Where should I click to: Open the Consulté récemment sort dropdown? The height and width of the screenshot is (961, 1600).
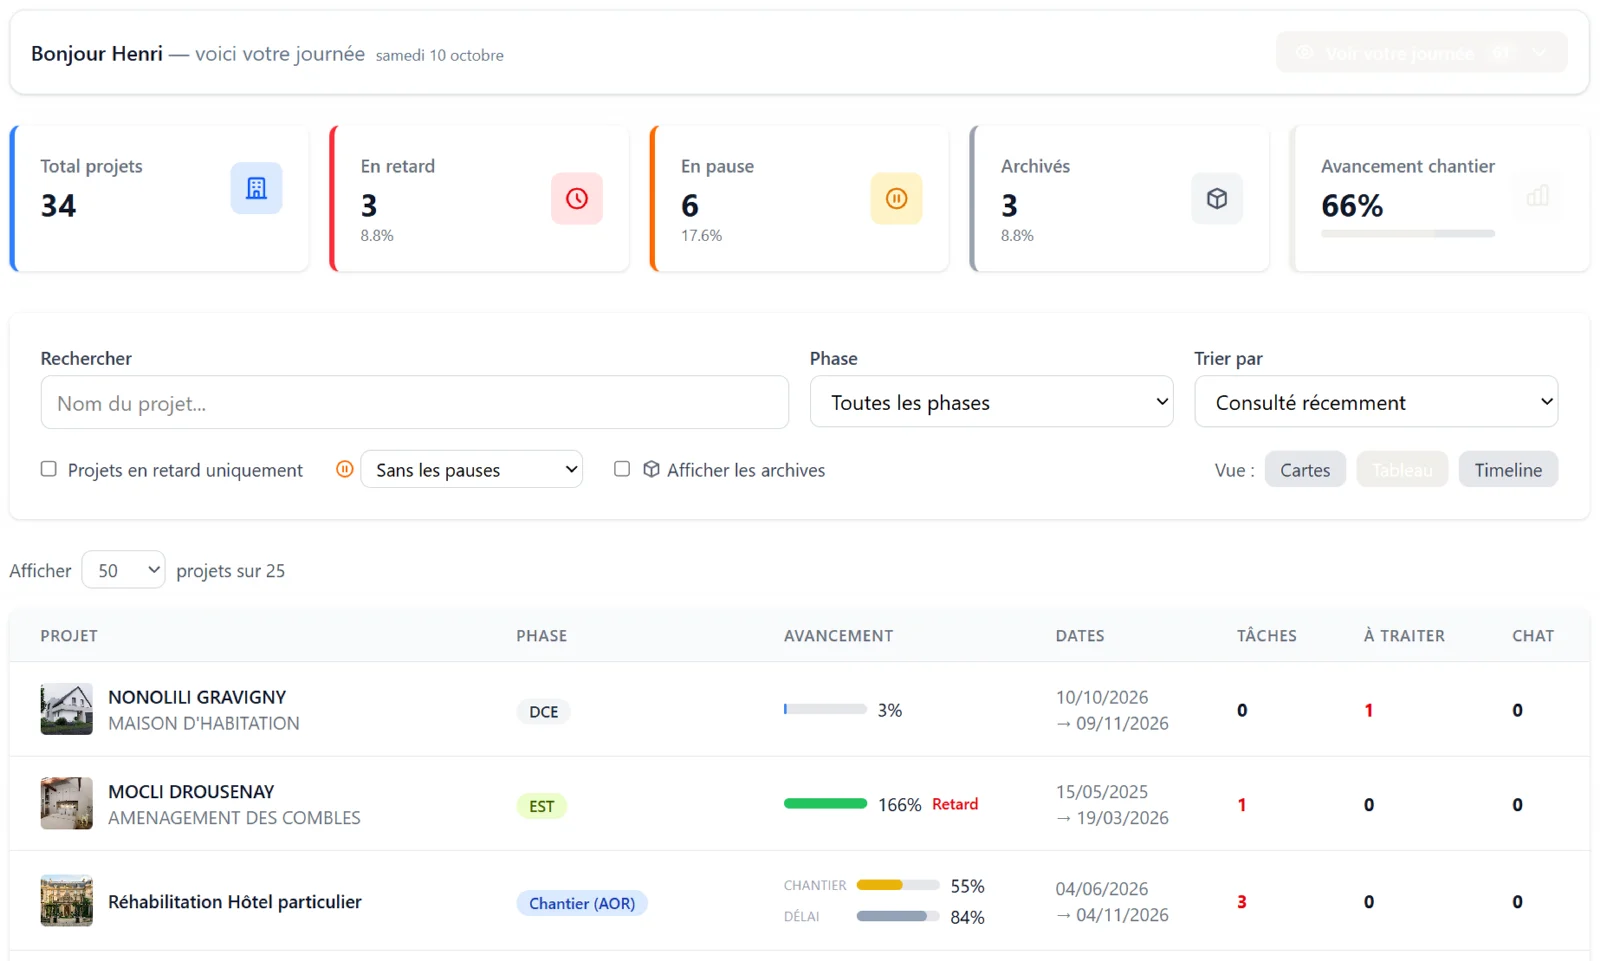pos(1376,402)
